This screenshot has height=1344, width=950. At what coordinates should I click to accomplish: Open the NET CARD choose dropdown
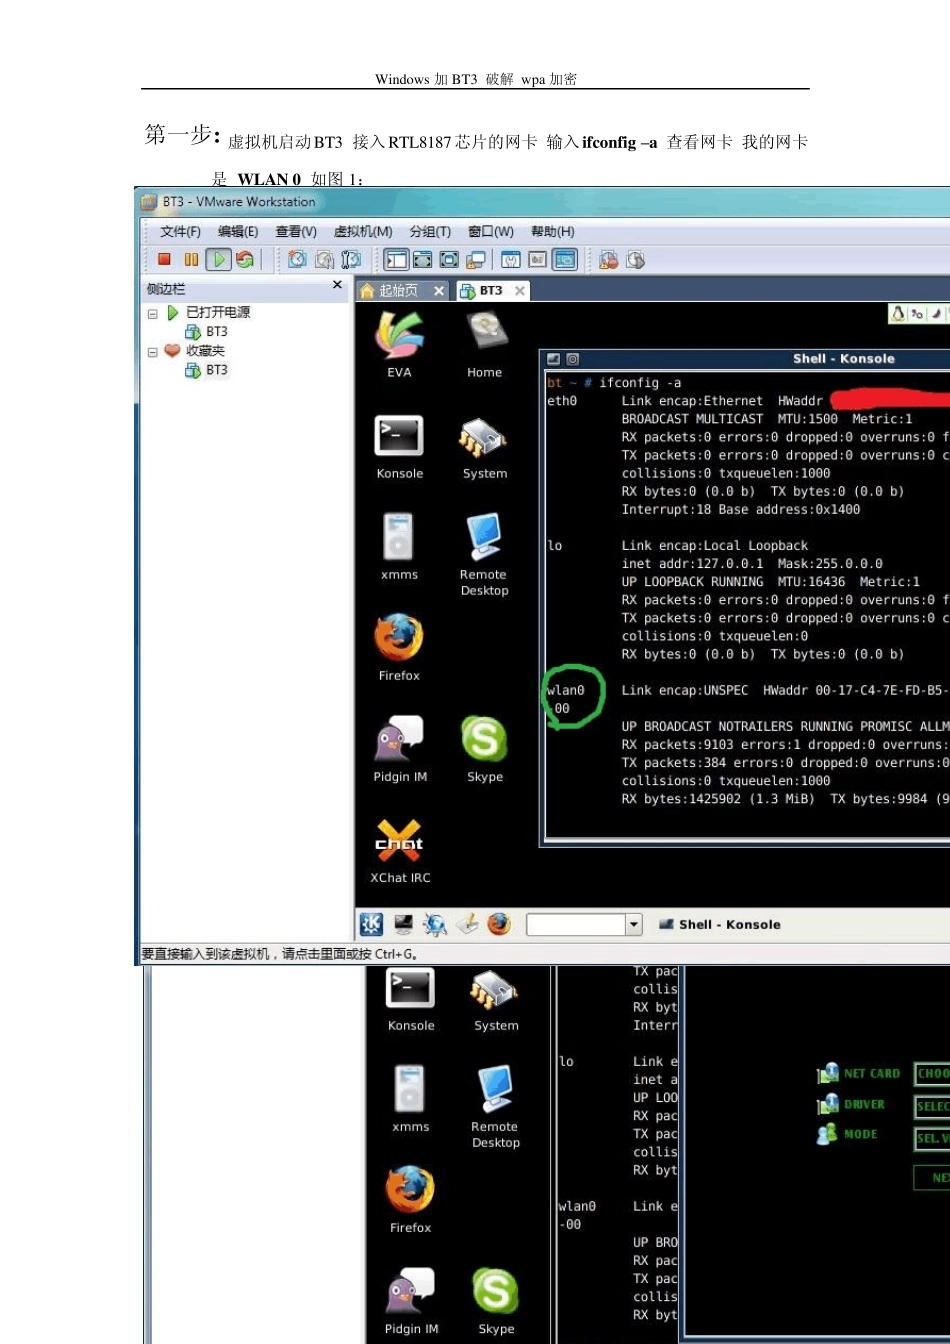[932, 1074]
